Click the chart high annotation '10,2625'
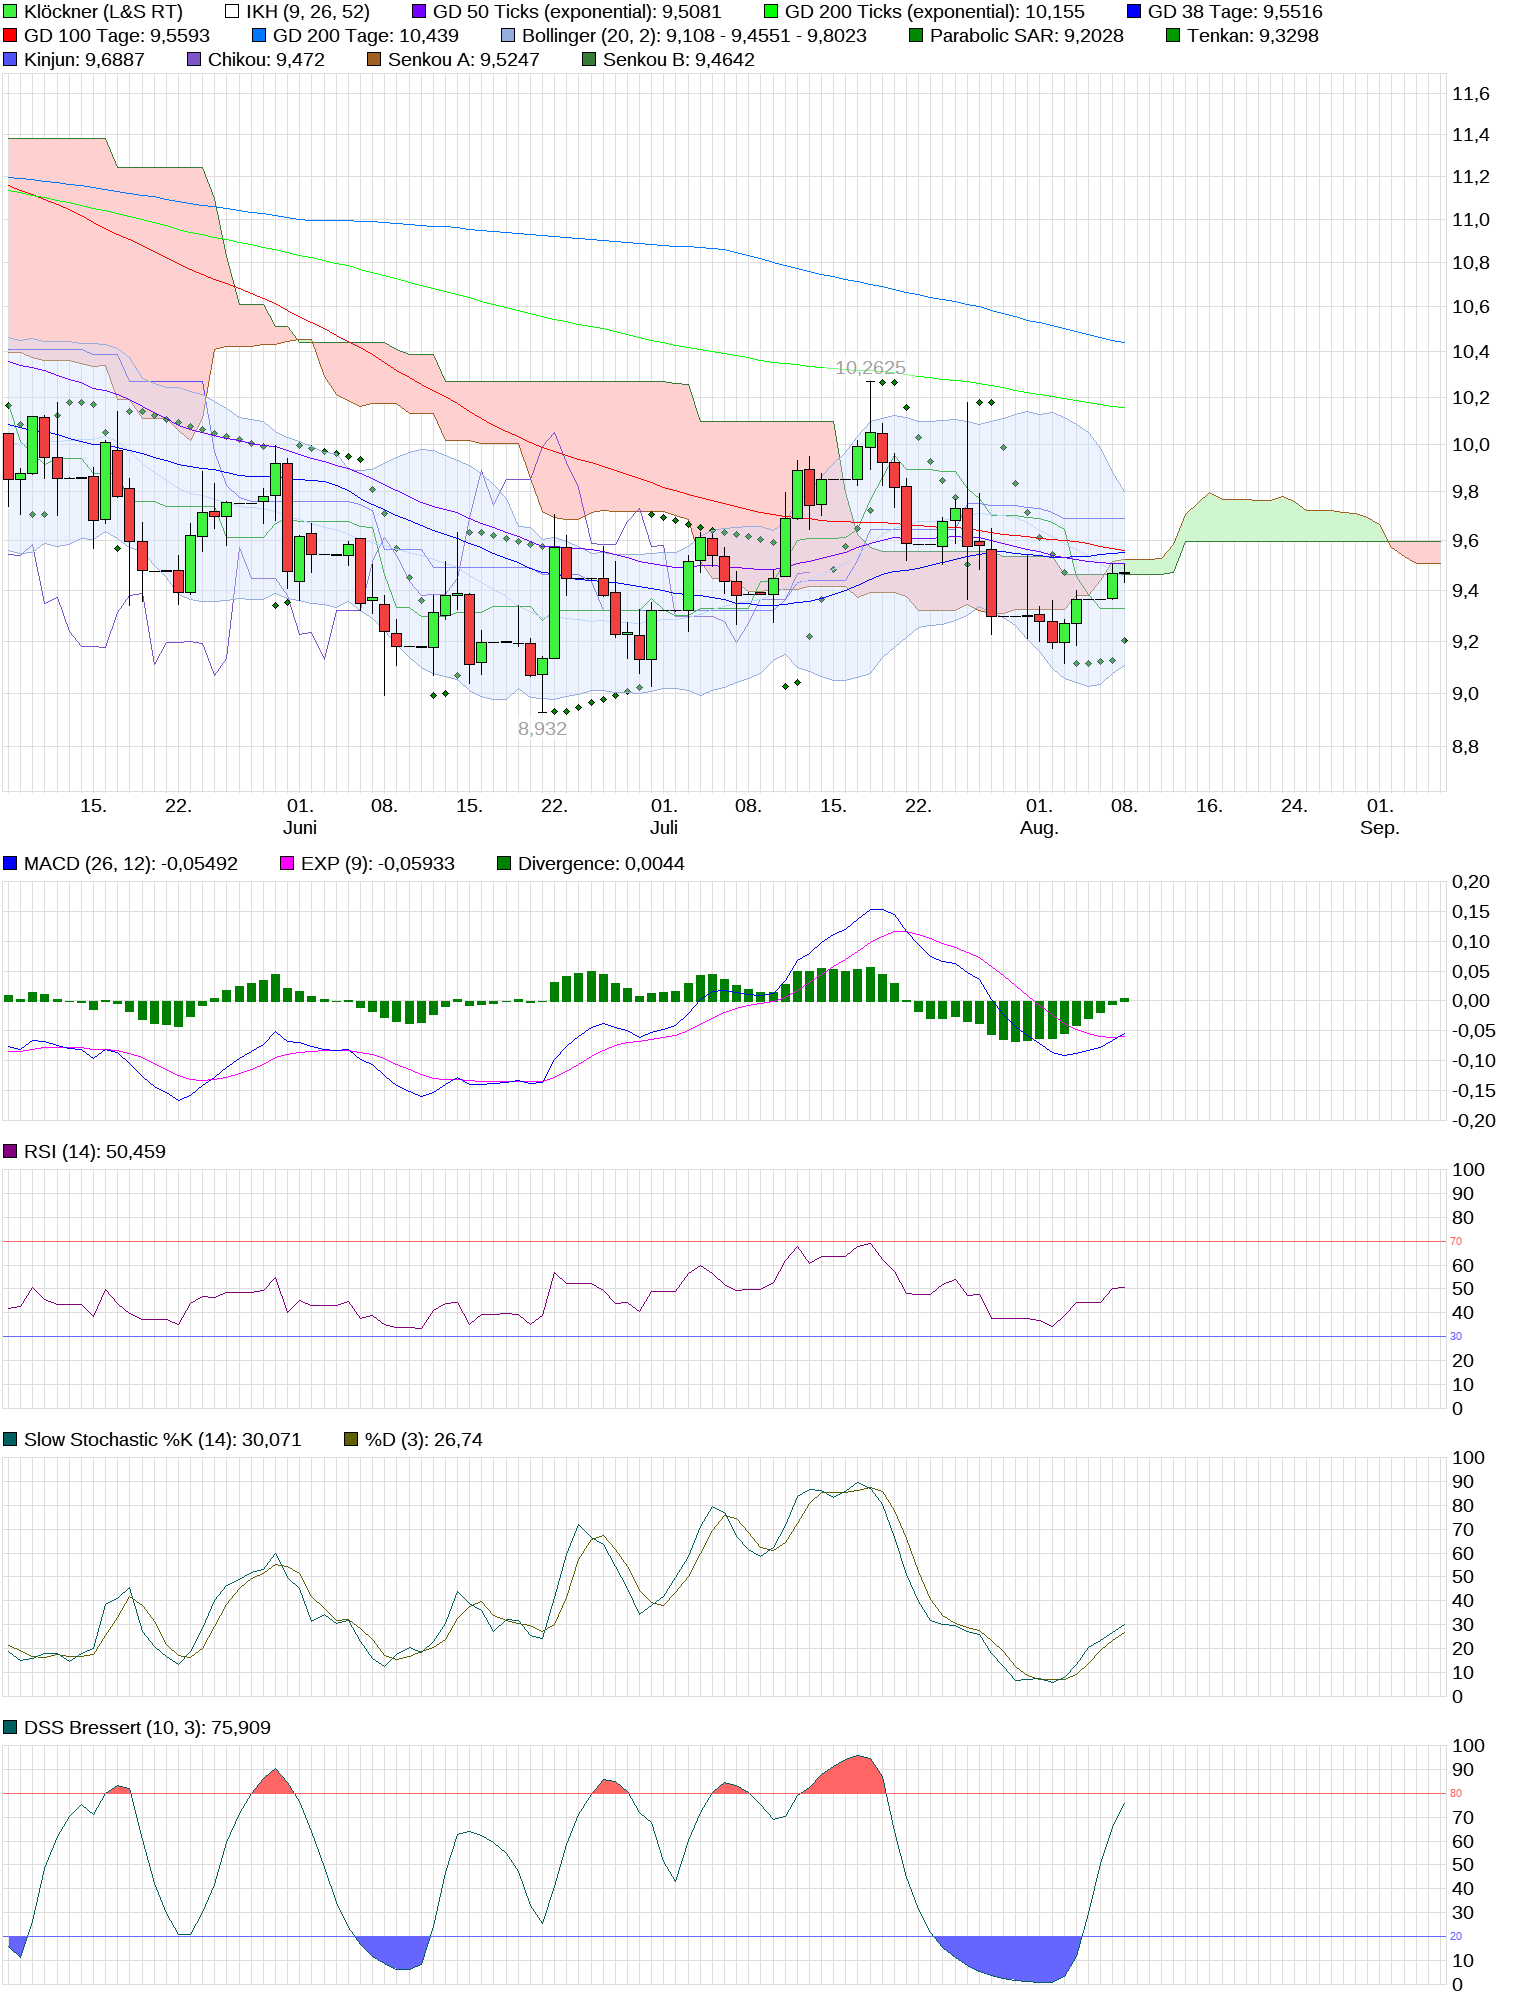The height and width of the screenshot is (2005, 1520). click(x=870, y=368)
